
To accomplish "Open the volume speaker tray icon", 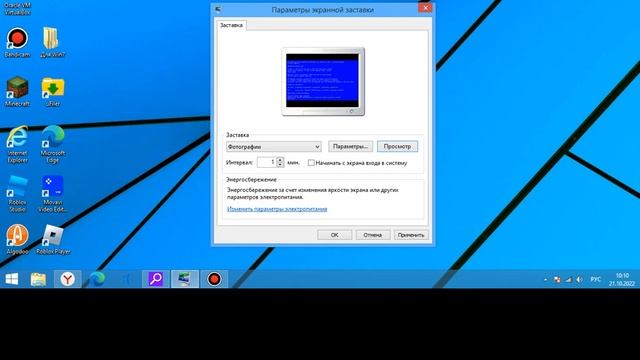I will tap(579, 280).
